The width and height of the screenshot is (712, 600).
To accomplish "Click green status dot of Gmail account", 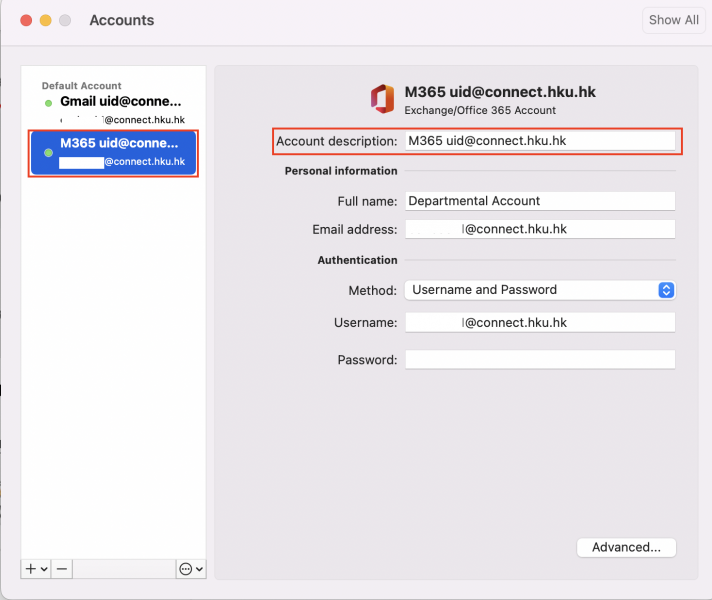I will [49, 103].
